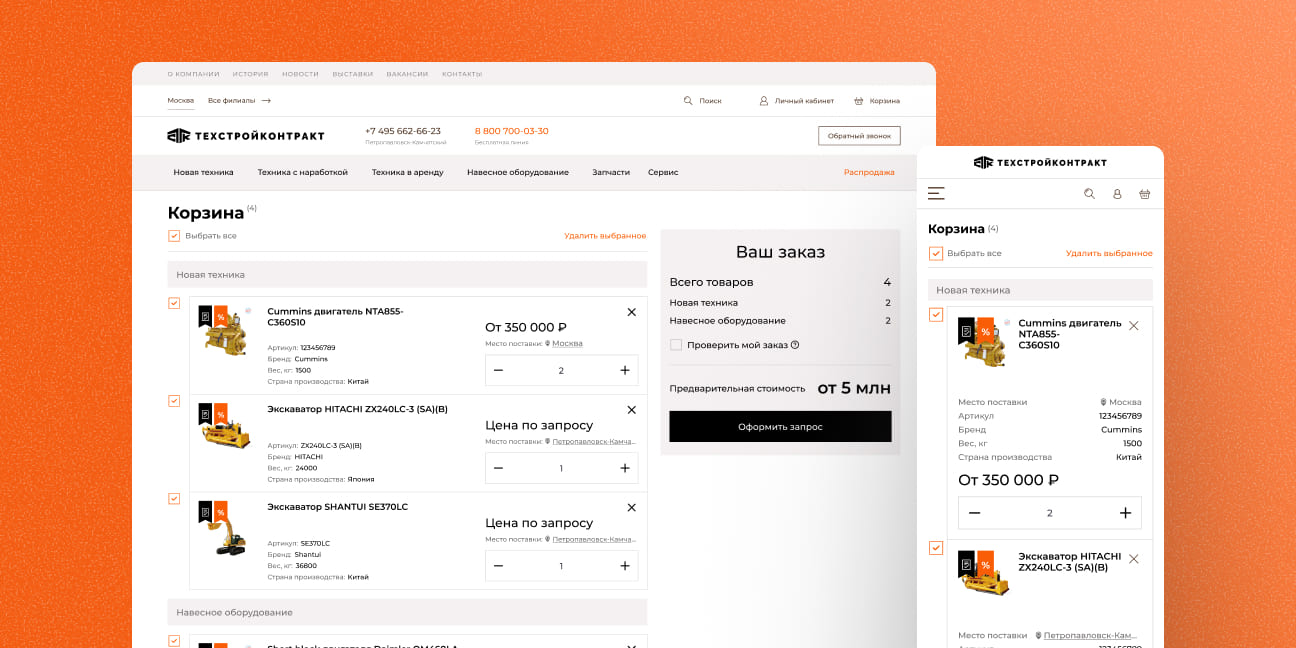Viewport: 1296px width, 648px height.
Task: Click the location pin next to Москва in mobile card
Action: (x=1103, y=402)
